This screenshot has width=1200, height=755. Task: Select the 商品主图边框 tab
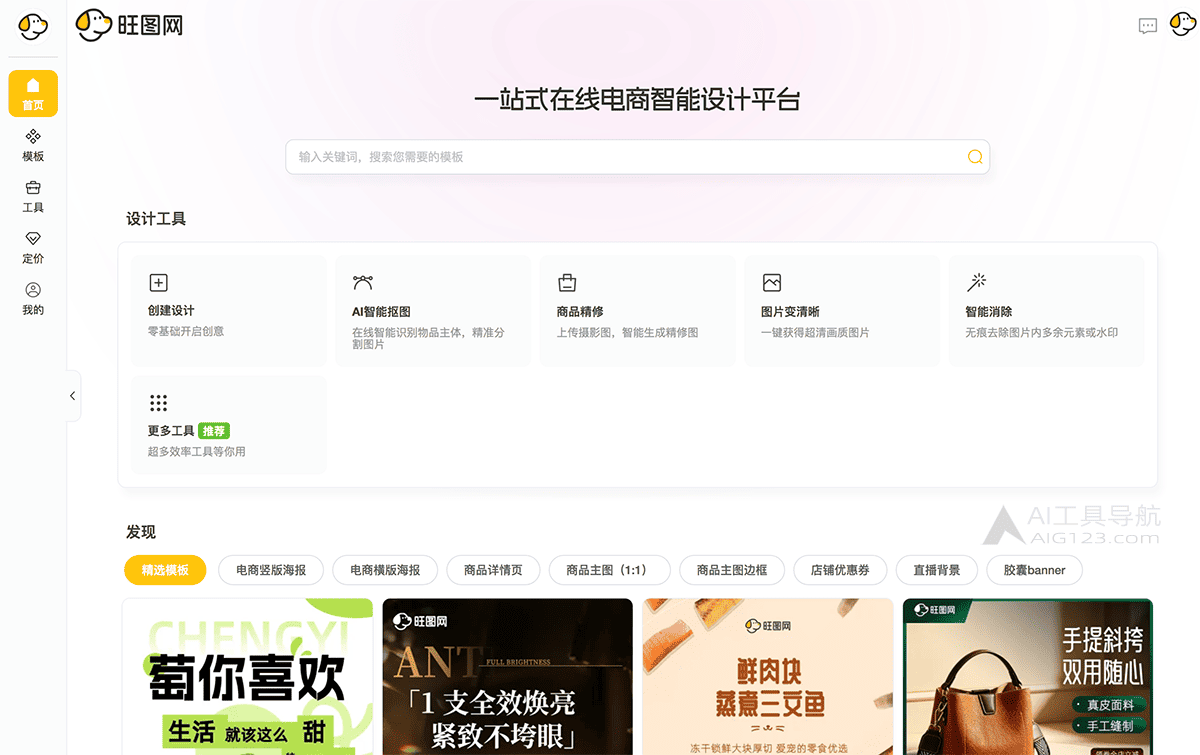click(732, 570)
